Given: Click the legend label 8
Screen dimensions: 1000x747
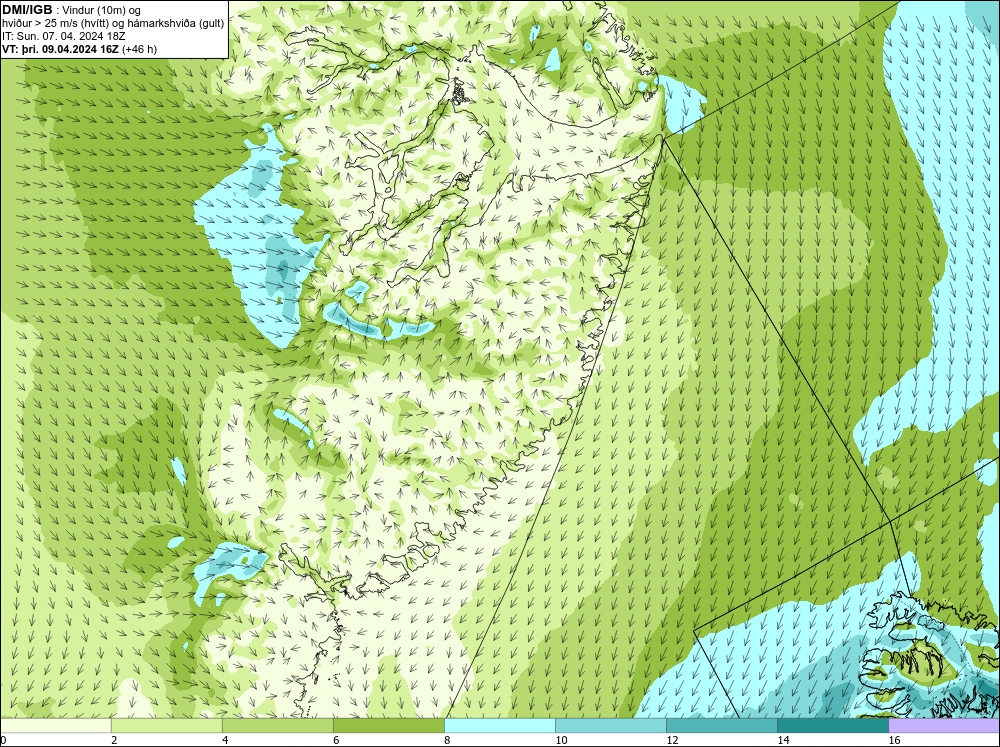Looking at the screenshot, I should click(447, 740).
